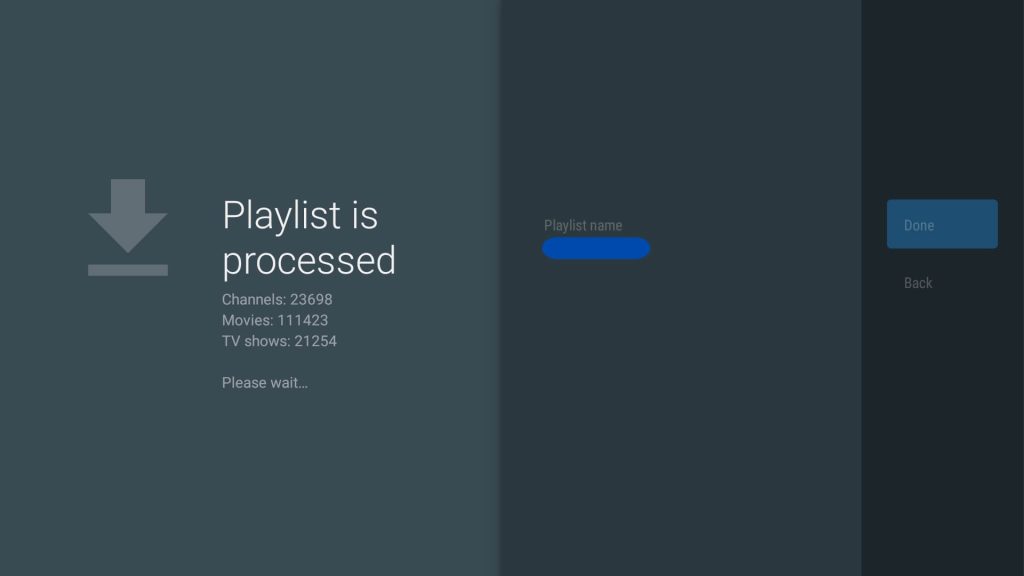The width and height of the screenshot is (1024, 576).
Task: Click the "Channels: 23698" count line
Action: pos(277,299)
